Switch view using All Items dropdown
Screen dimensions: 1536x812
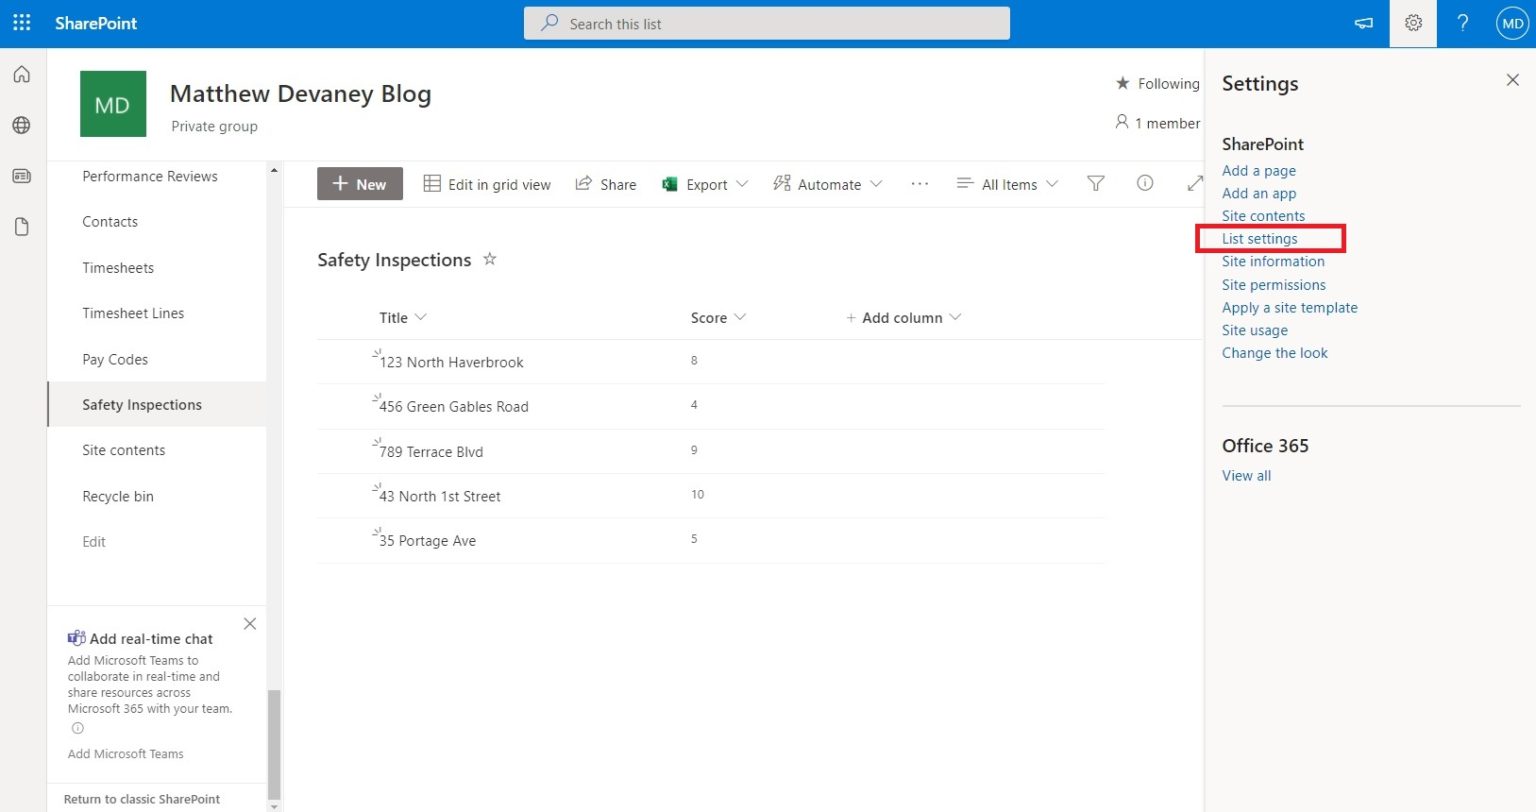(1007, 185)
